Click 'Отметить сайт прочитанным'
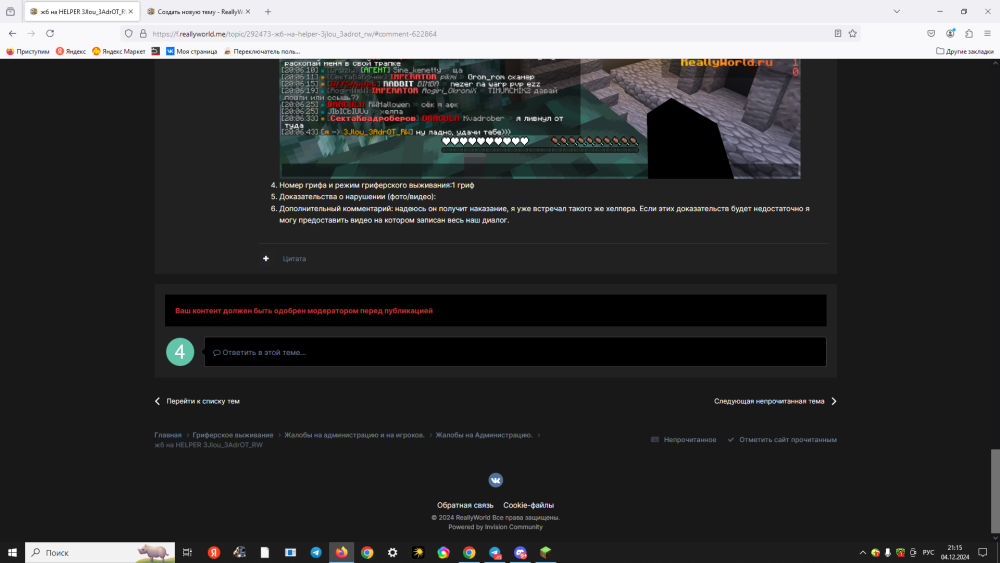This screenshot has width=1000, height=563. (782, 440)
